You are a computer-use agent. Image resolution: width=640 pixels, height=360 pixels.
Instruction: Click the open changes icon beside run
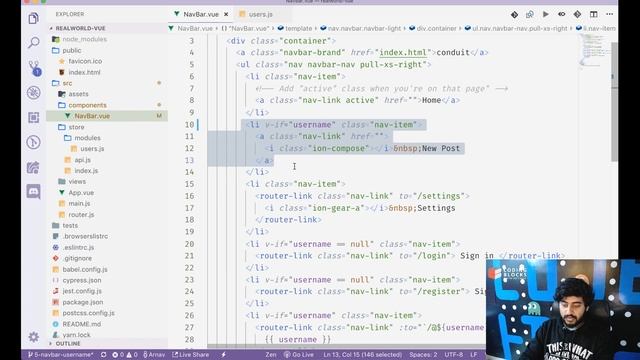tap(530, 14)
